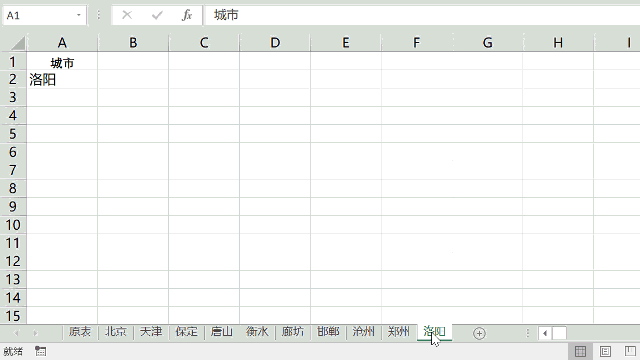Cancel entry with the X icon

point(127,15)
